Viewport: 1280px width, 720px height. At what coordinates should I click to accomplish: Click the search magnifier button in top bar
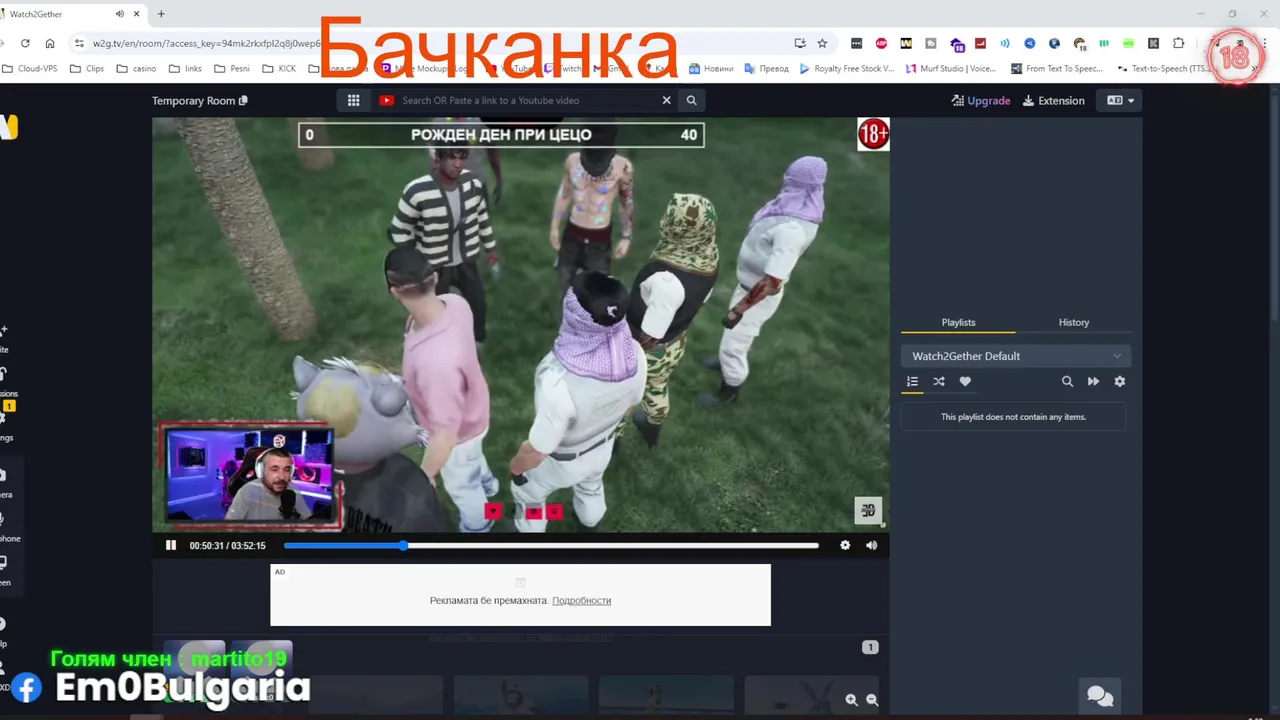tap(691, 100)
